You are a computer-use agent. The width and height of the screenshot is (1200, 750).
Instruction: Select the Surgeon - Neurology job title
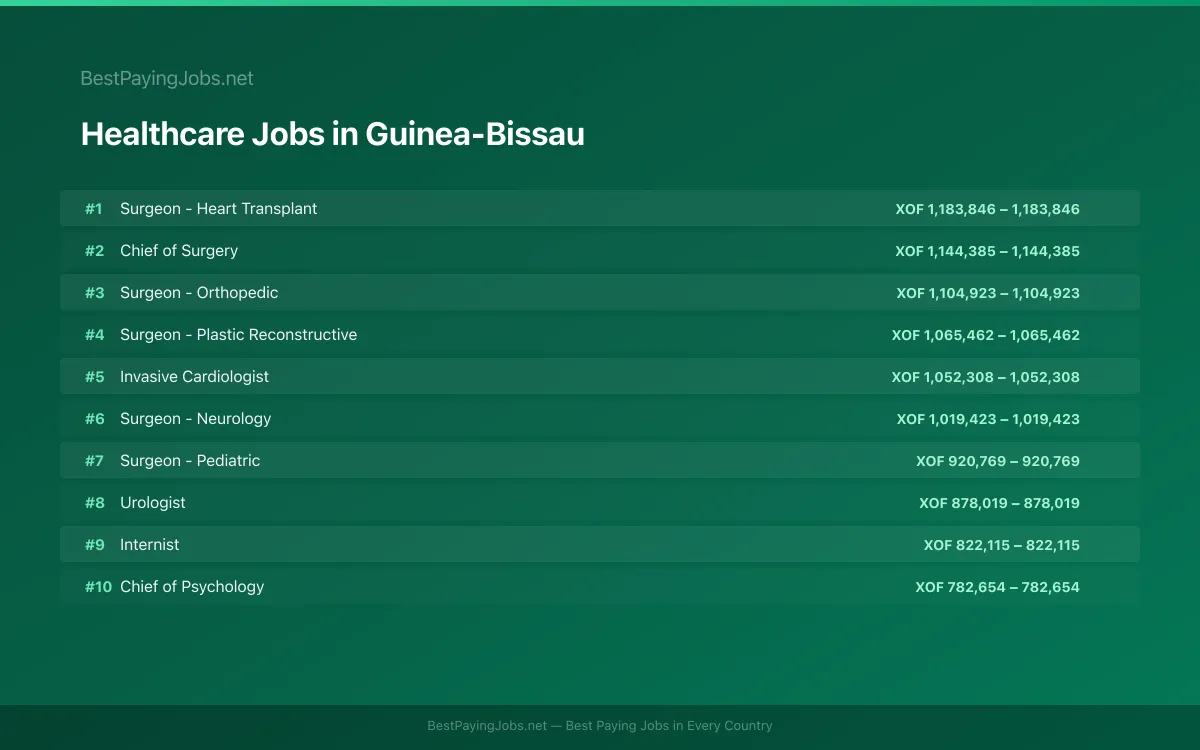195,419
